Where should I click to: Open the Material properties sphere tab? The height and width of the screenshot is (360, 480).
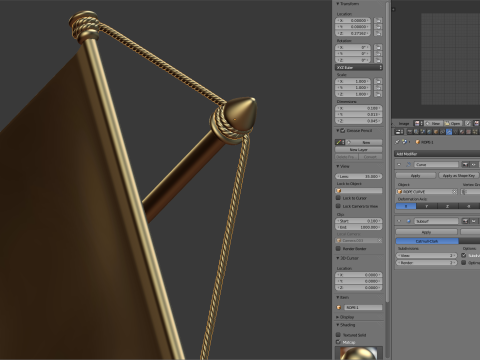coord(462,132)
